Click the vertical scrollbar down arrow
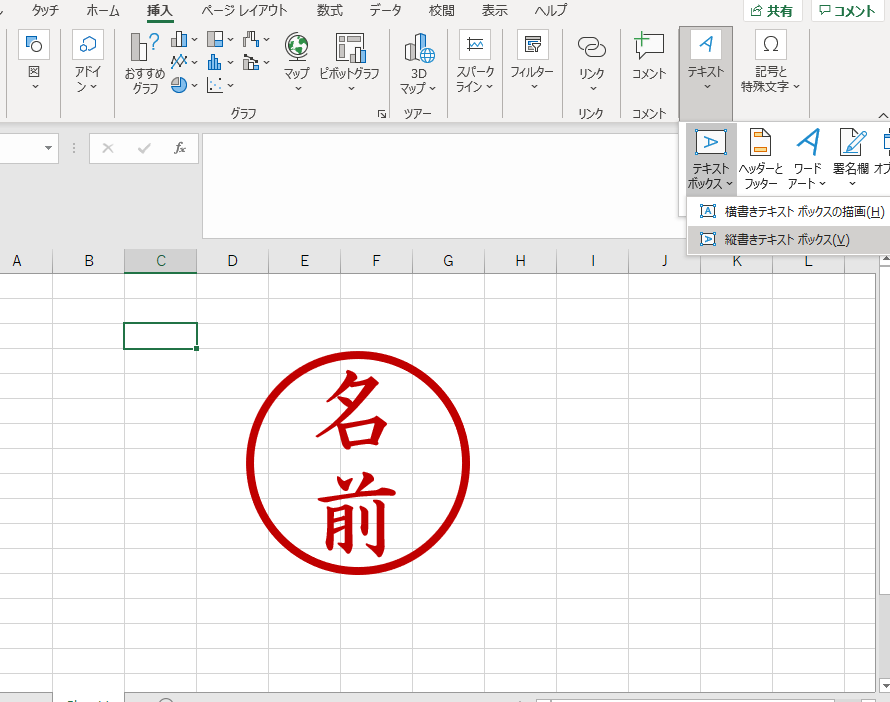 pyautogui.click(x=884, y=686)
